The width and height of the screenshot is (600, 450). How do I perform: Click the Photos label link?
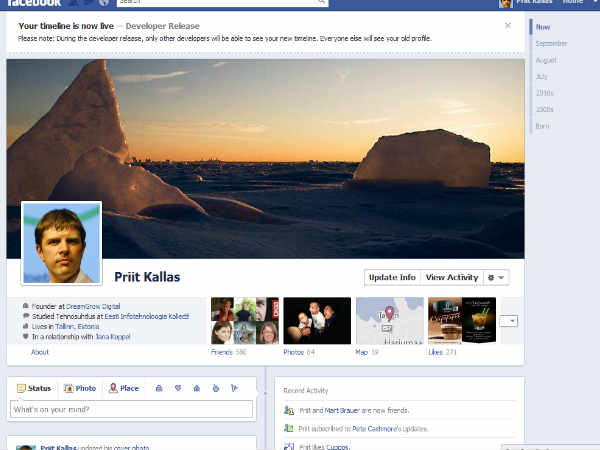pyautogui.click(x=293, y=352)
